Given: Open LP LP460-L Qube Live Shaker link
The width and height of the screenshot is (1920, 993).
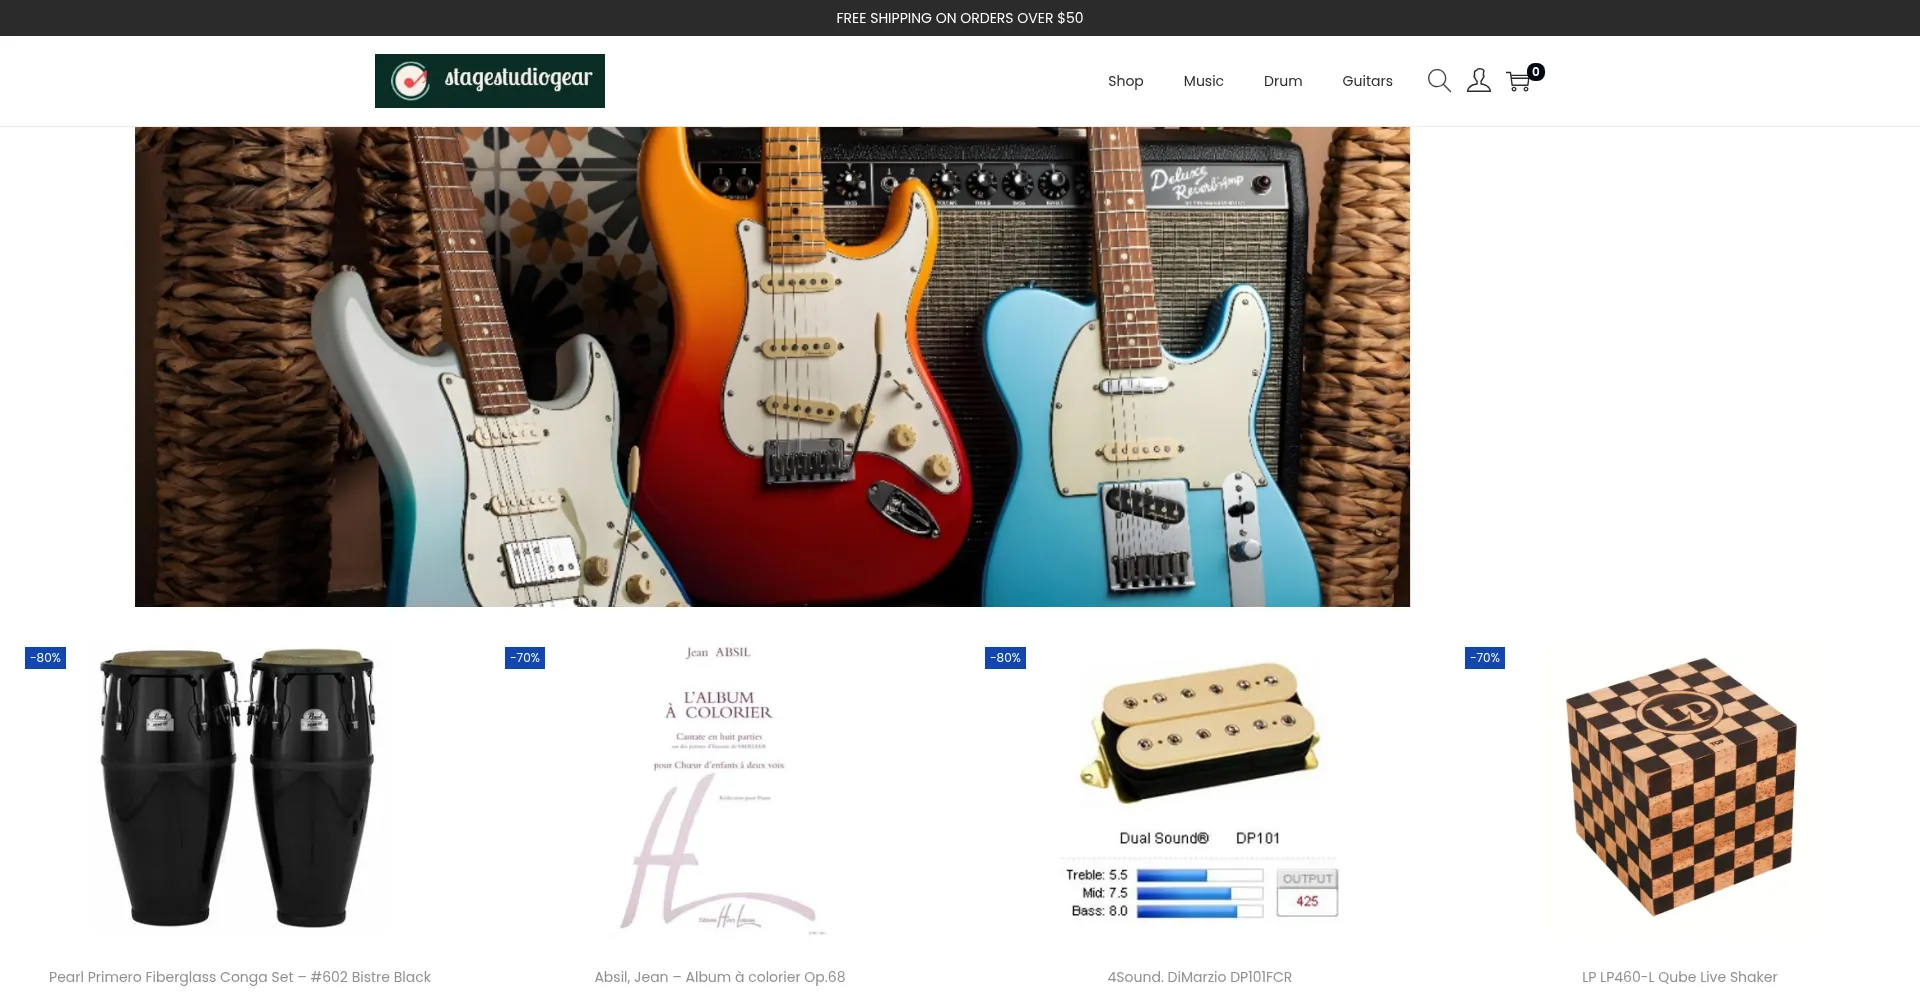Looking at the screenshot, I should pos(1680,977).
